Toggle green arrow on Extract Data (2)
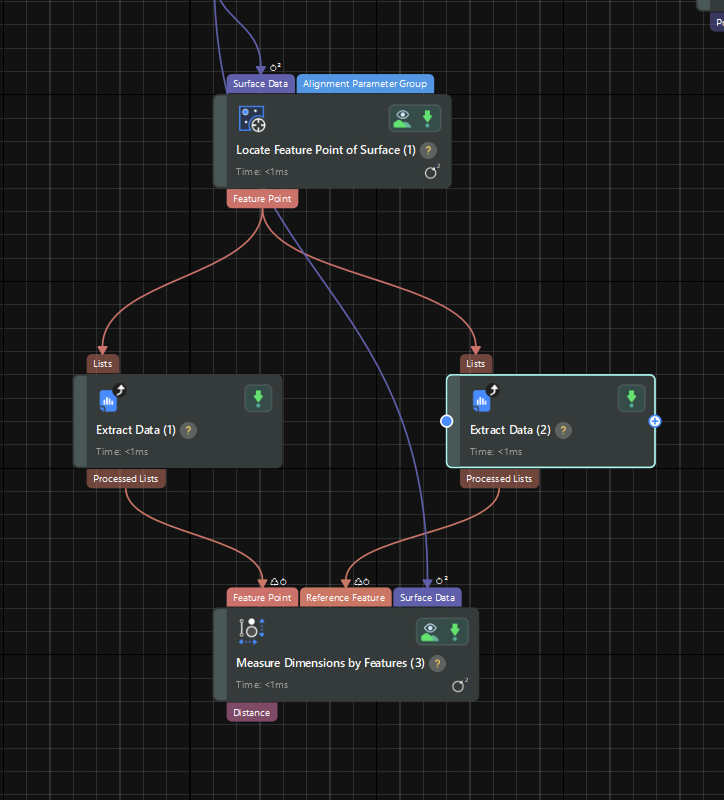The width and height of the screenshot is (724, 800). pos(631,399)
